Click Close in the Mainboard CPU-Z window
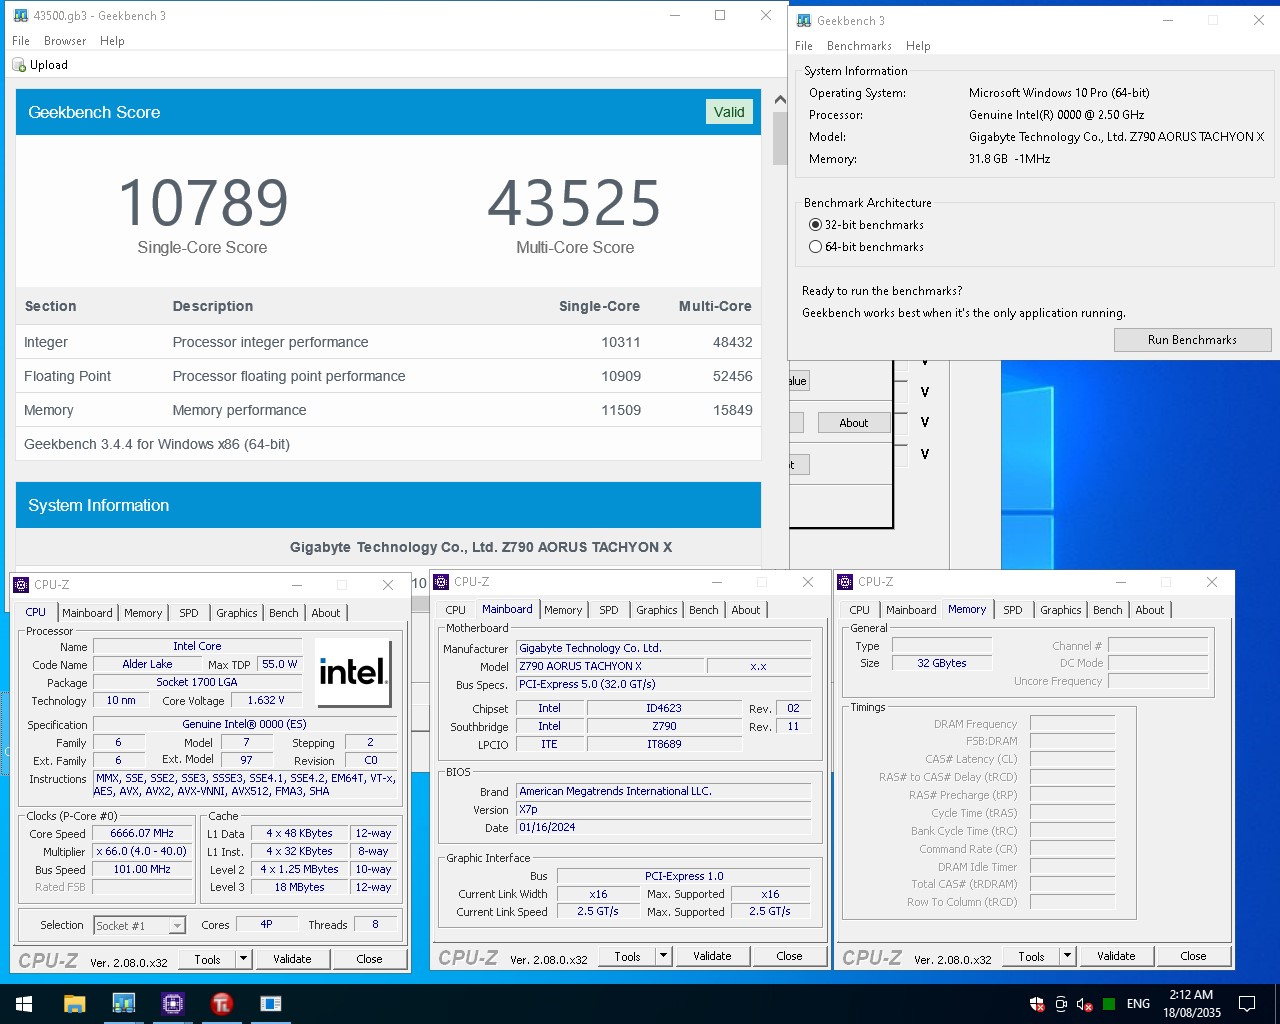This screenshot has width=1280, height=1024. click(x=789, y=956)
